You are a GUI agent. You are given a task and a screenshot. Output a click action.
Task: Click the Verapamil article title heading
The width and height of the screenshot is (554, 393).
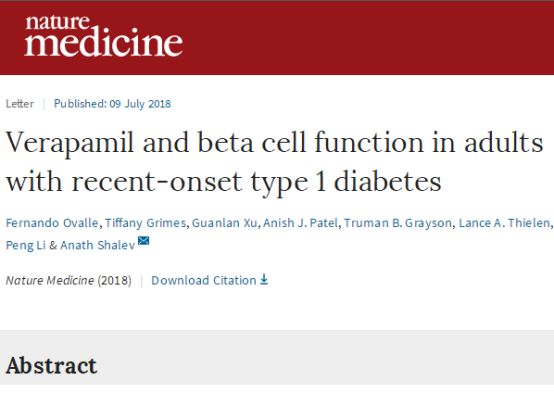click(275, 162)
